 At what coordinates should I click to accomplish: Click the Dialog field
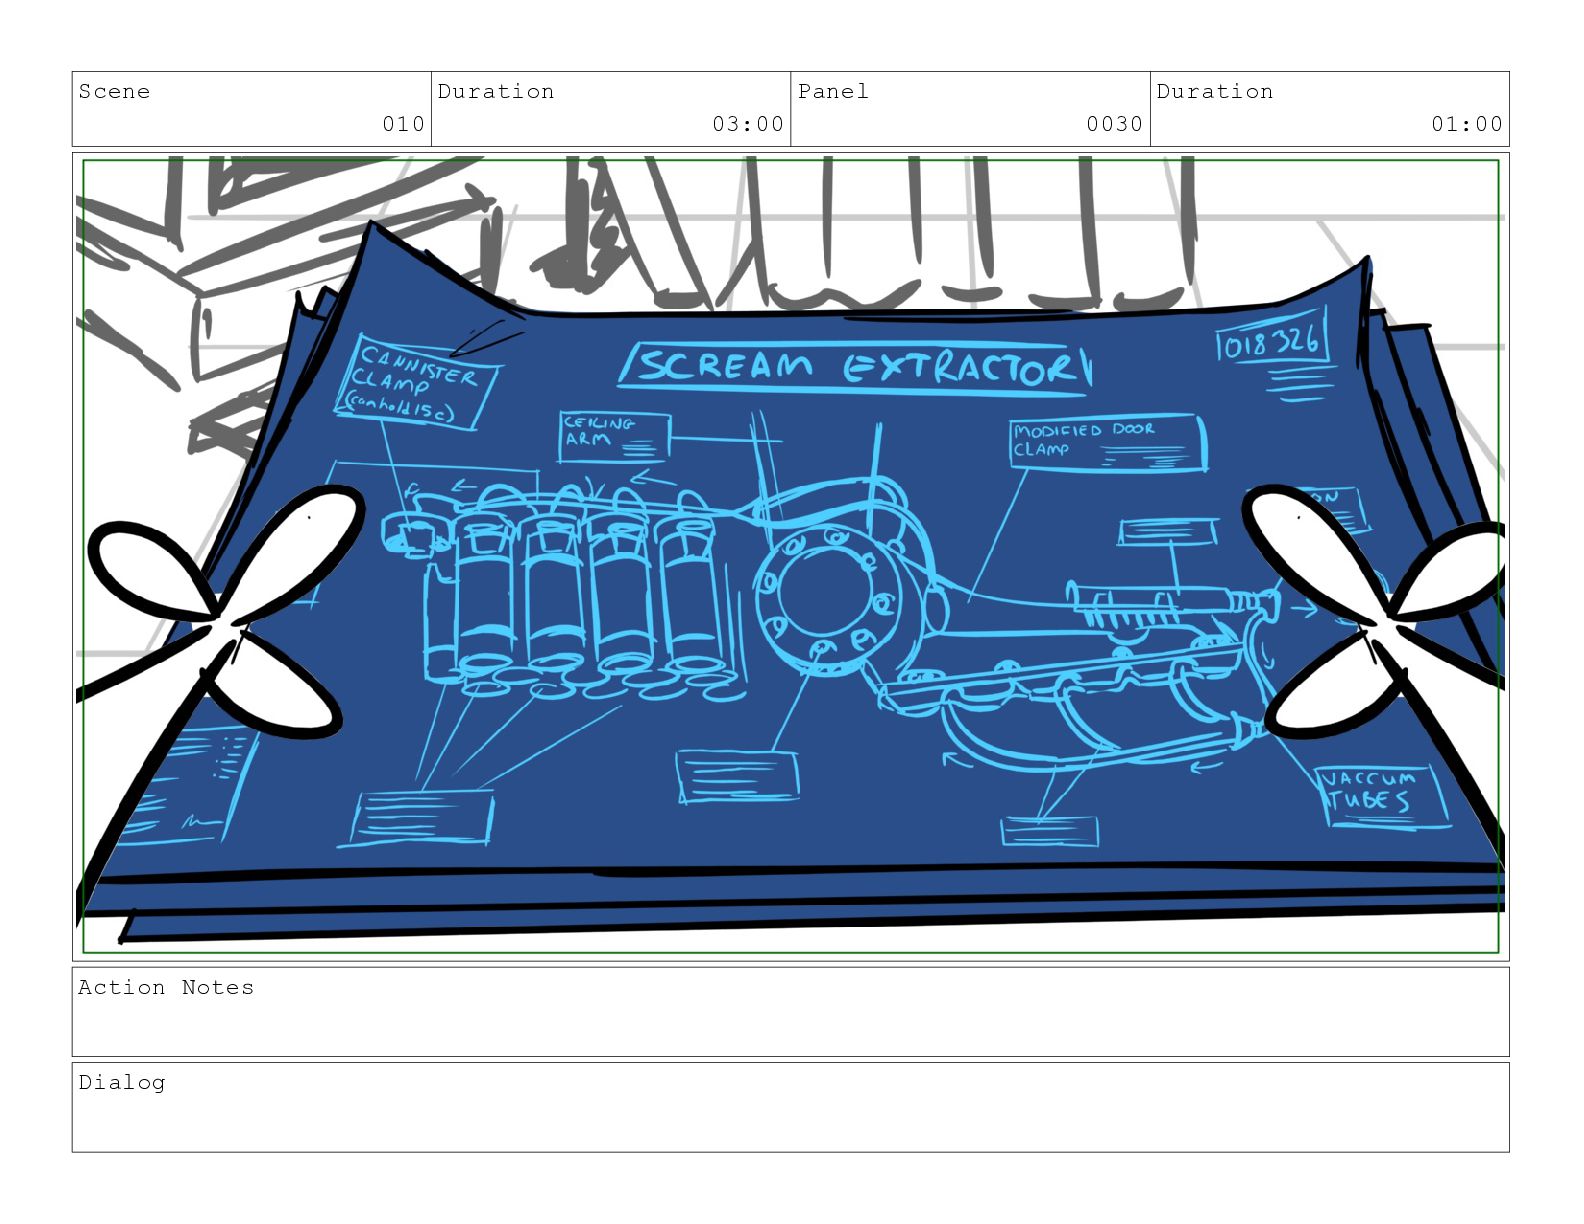point(790,1107)
